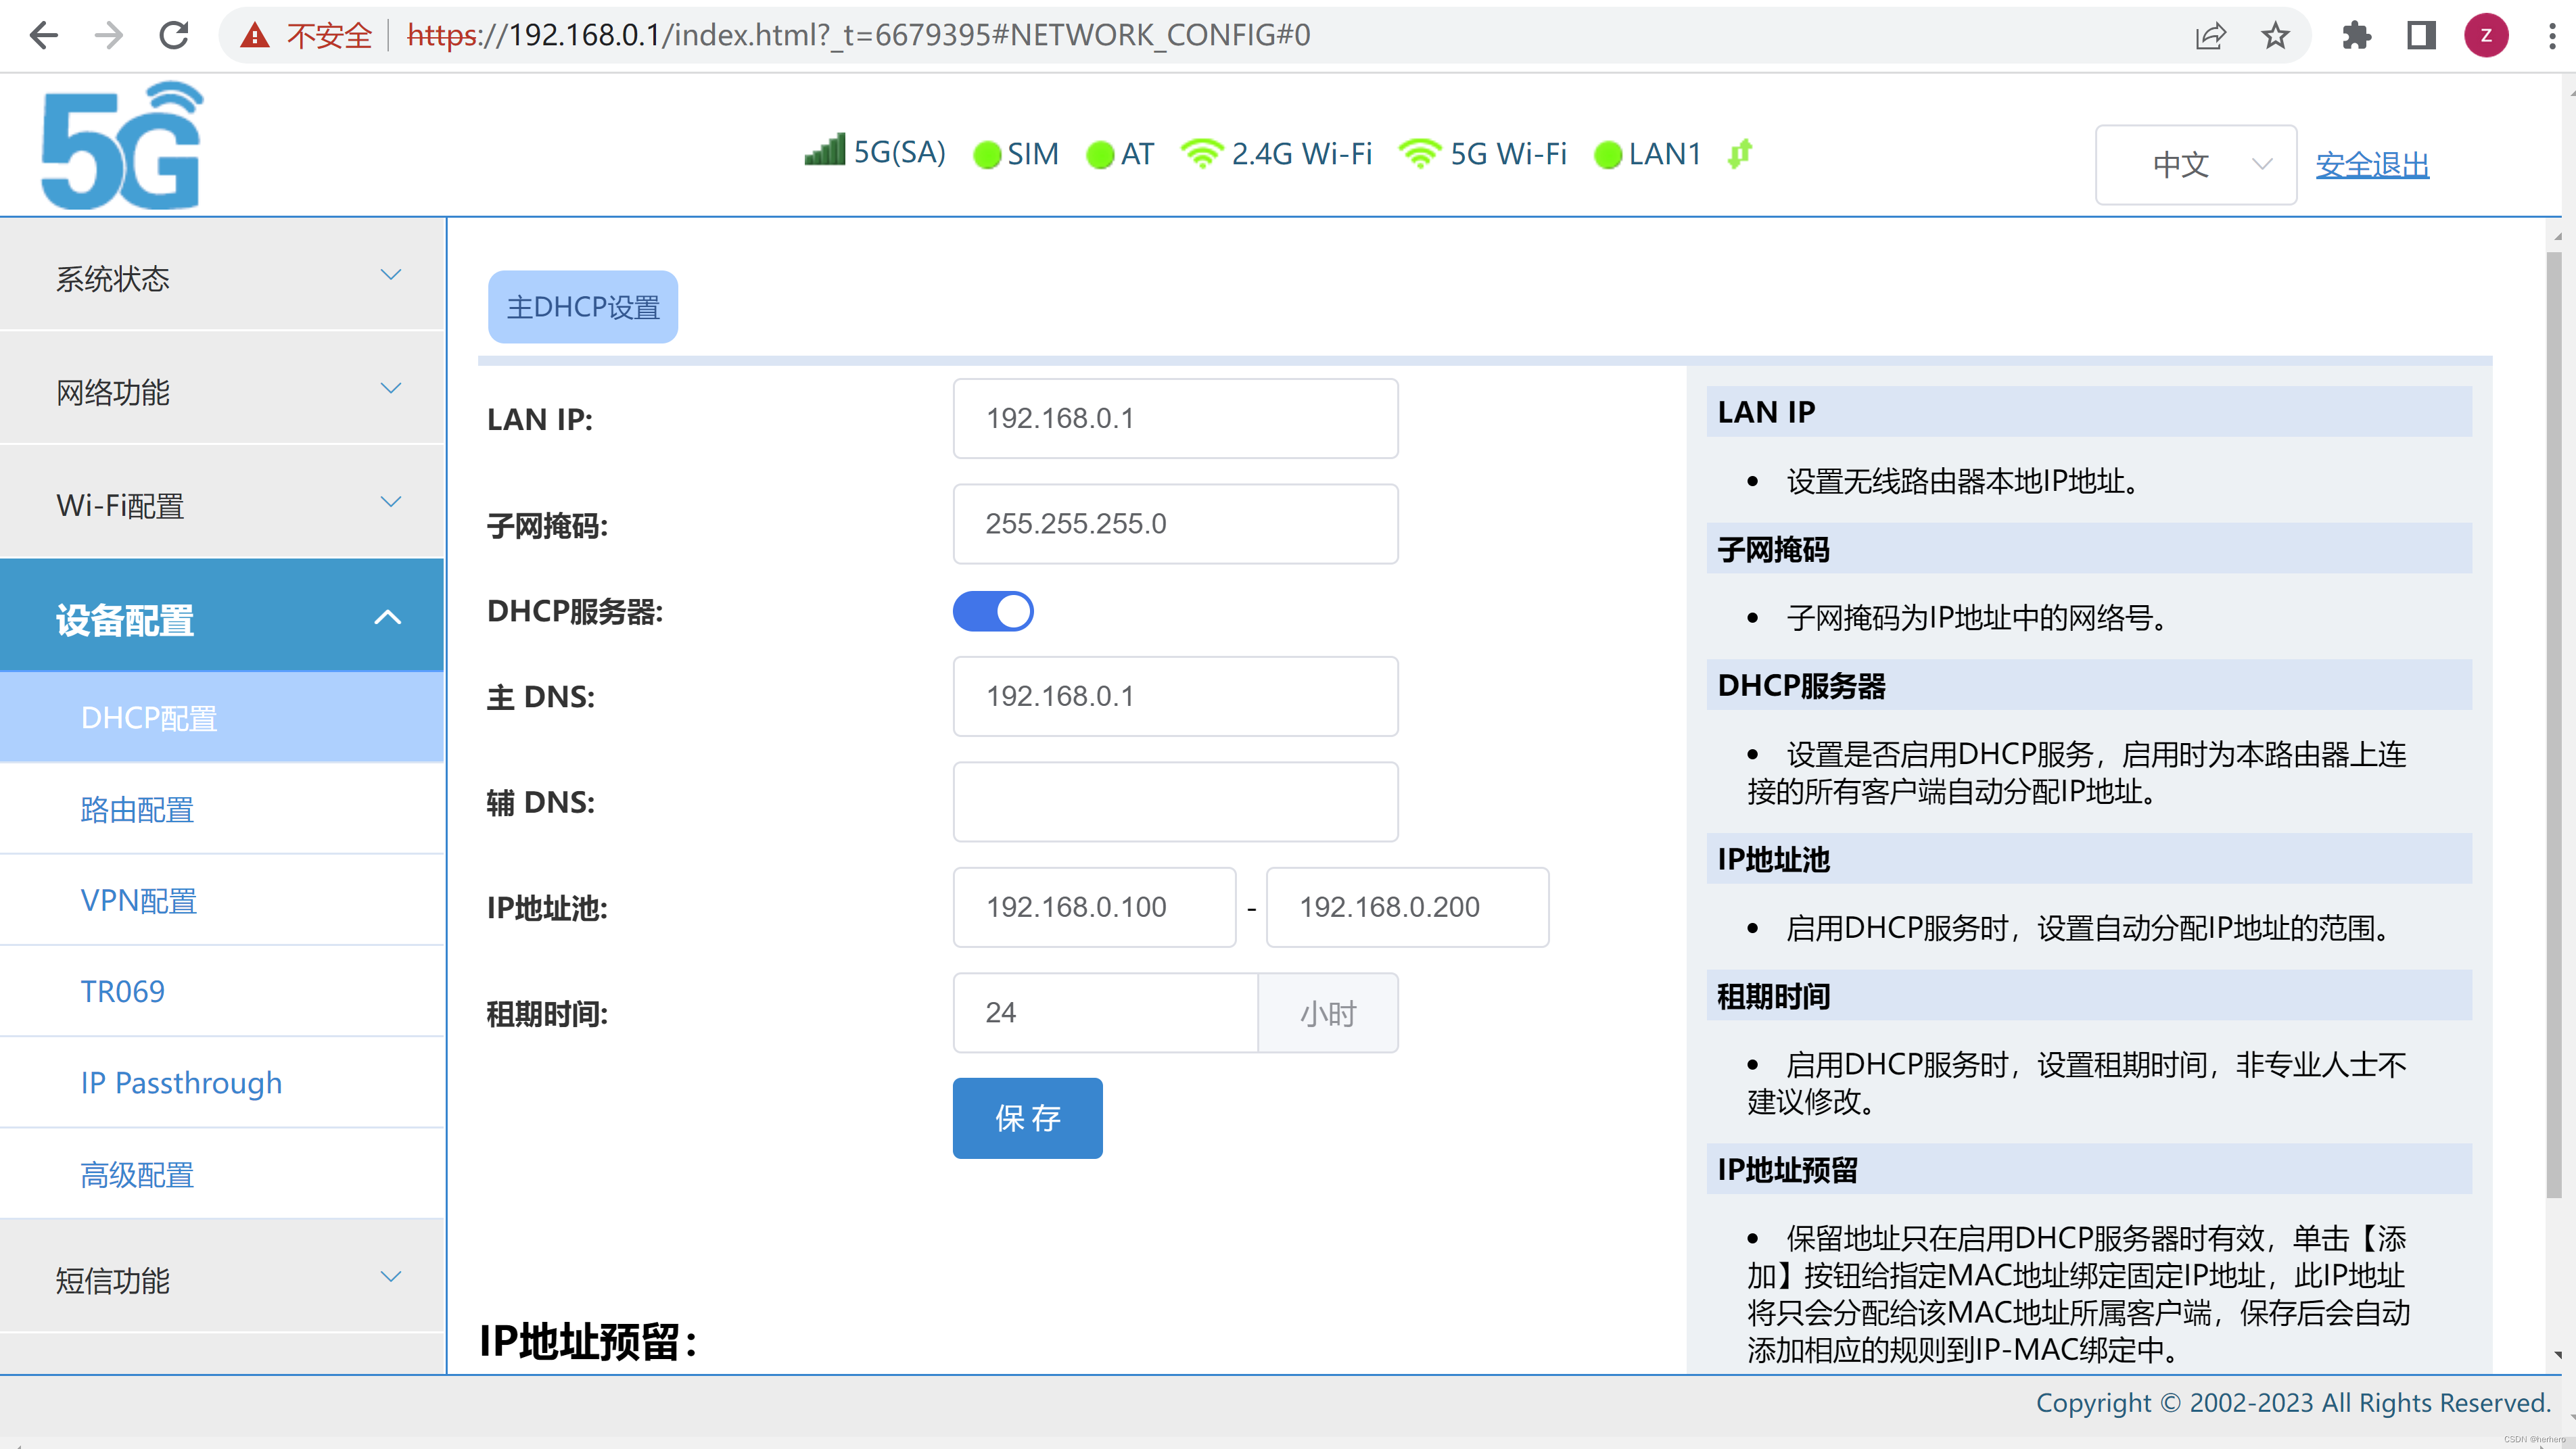2576x1449 pixels.
Task: Open the Z profile avatar
Action: 2486,36
